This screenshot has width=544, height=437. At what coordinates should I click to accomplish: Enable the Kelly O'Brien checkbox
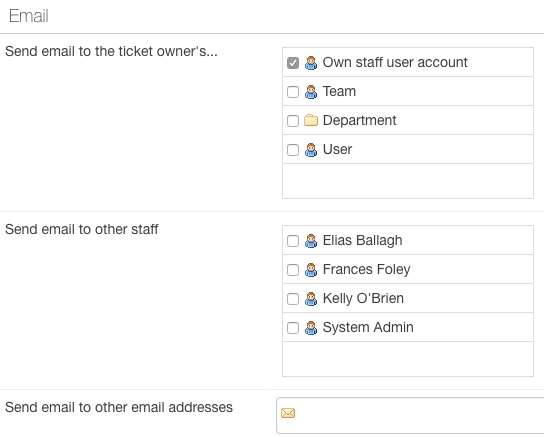(x=293, y=299)
